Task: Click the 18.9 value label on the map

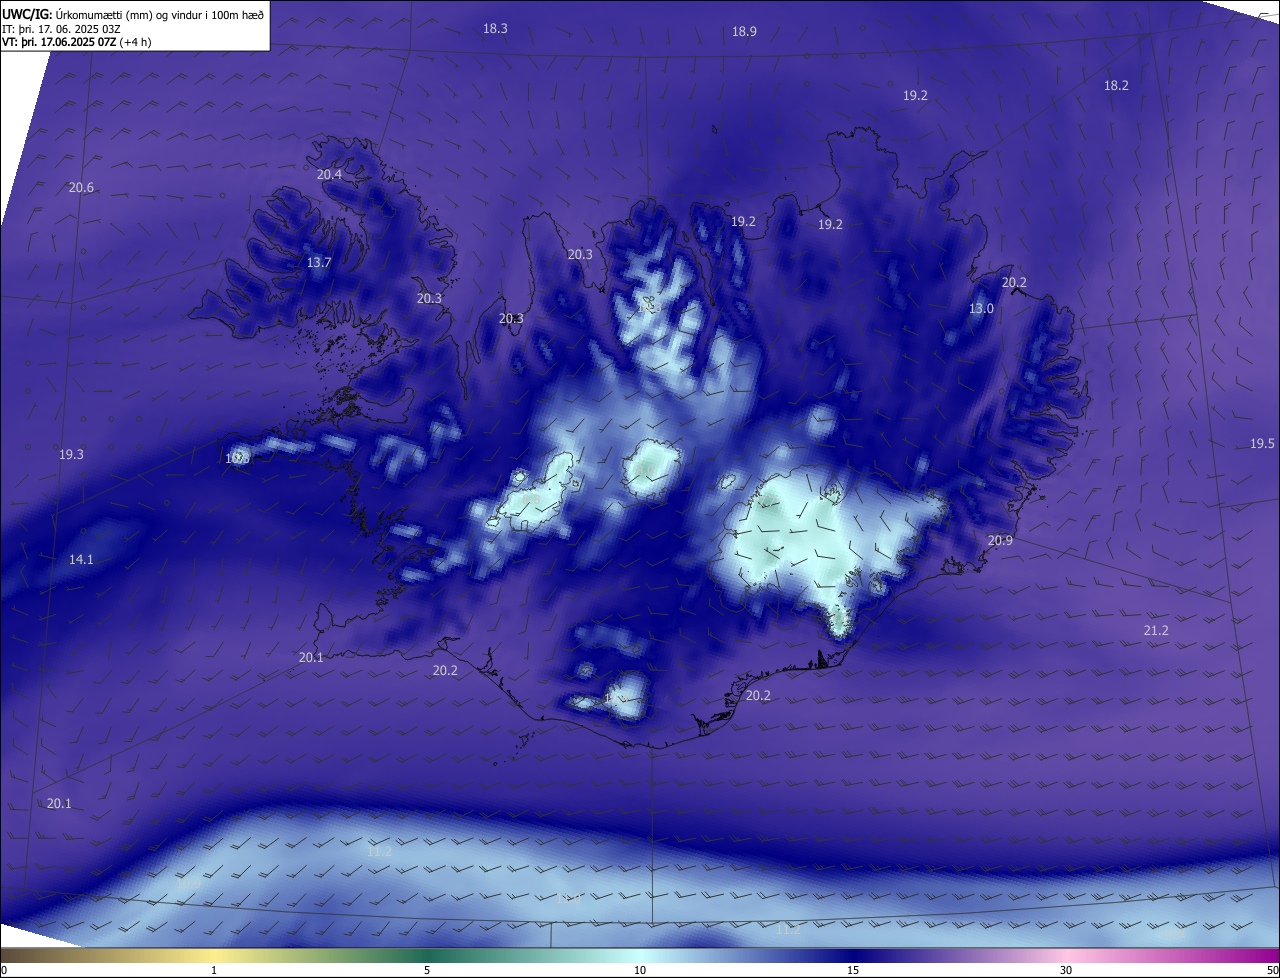Action: pos(744,32)
